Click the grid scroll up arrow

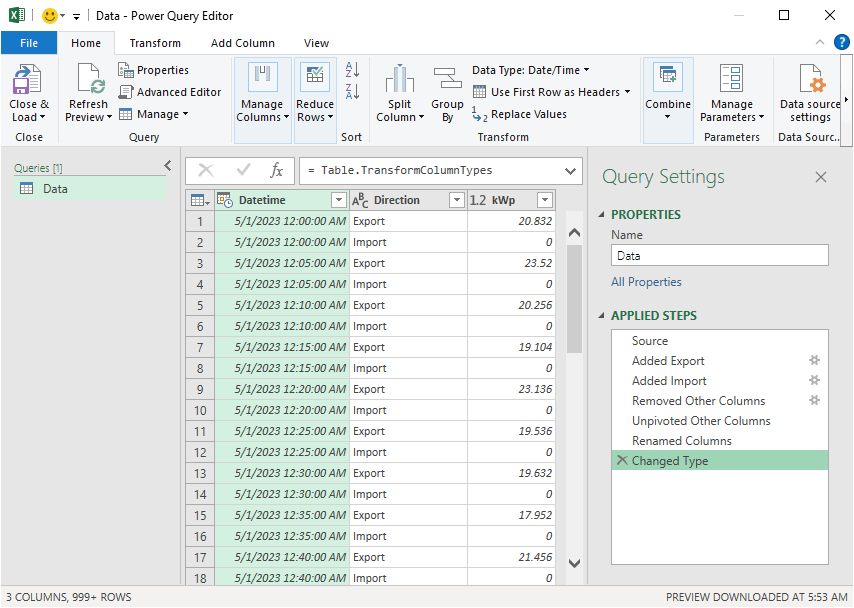[x=574, y=233]
